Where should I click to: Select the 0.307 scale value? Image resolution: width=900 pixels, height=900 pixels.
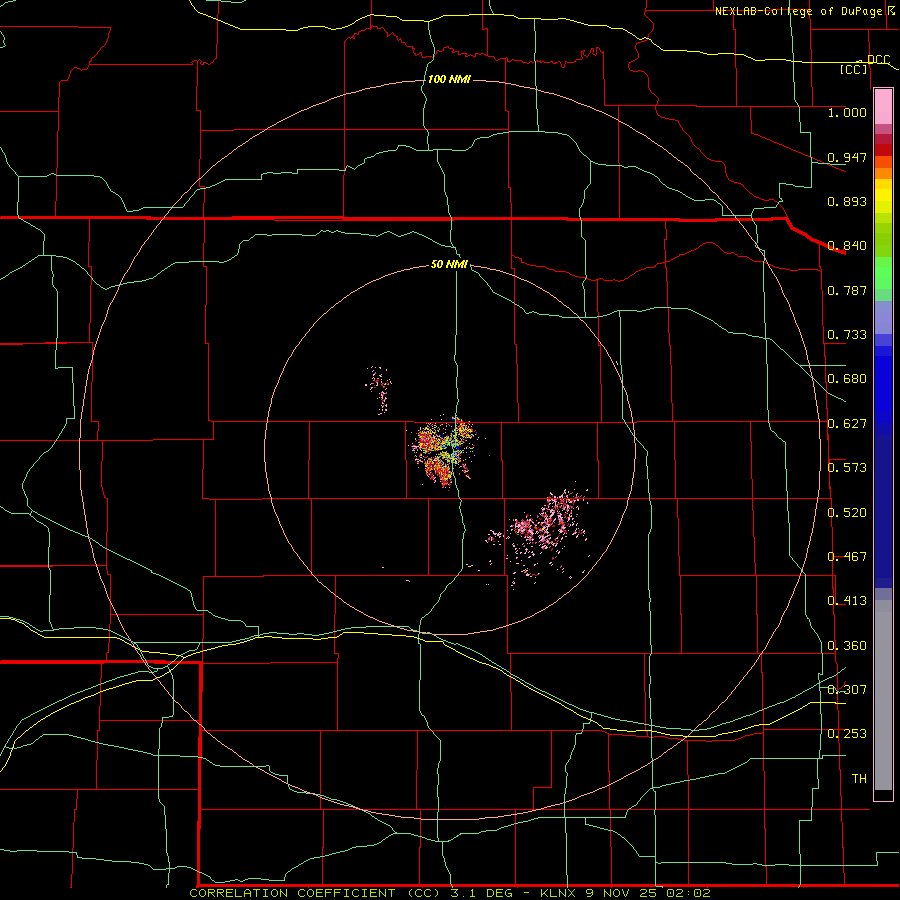pos(847,689)
